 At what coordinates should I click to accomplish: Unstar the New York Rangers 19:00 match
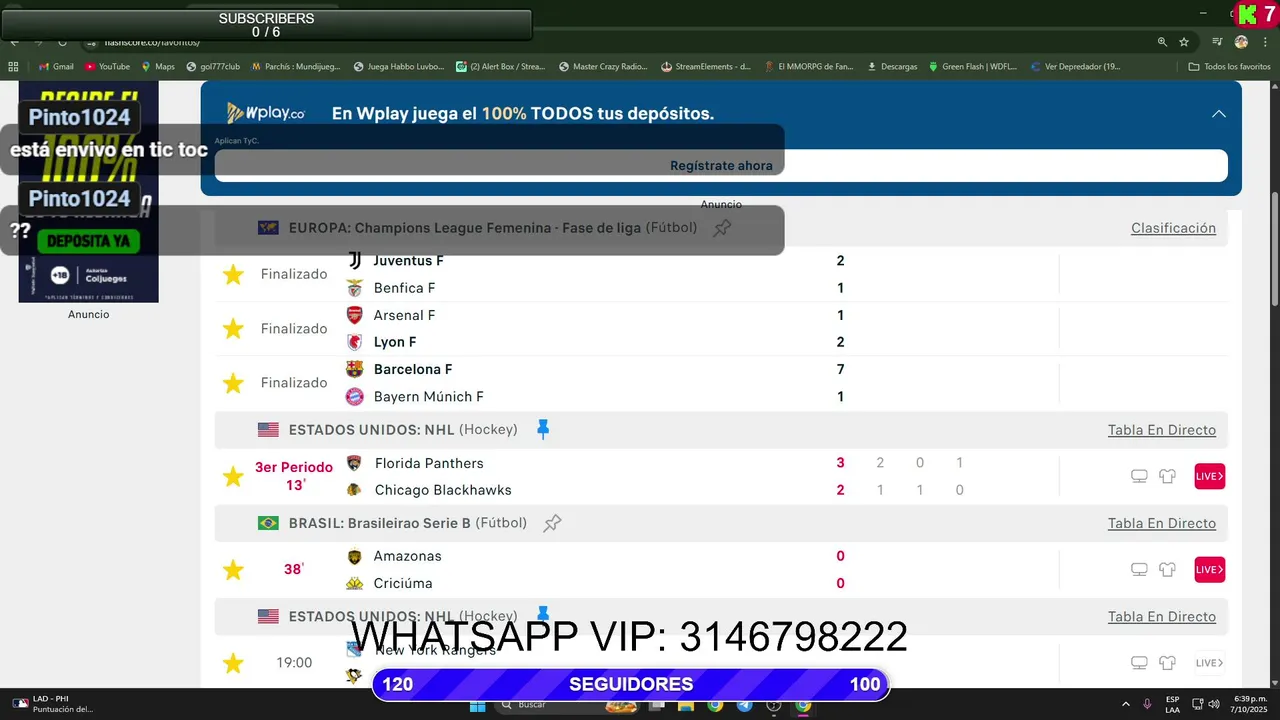(233, 663)
